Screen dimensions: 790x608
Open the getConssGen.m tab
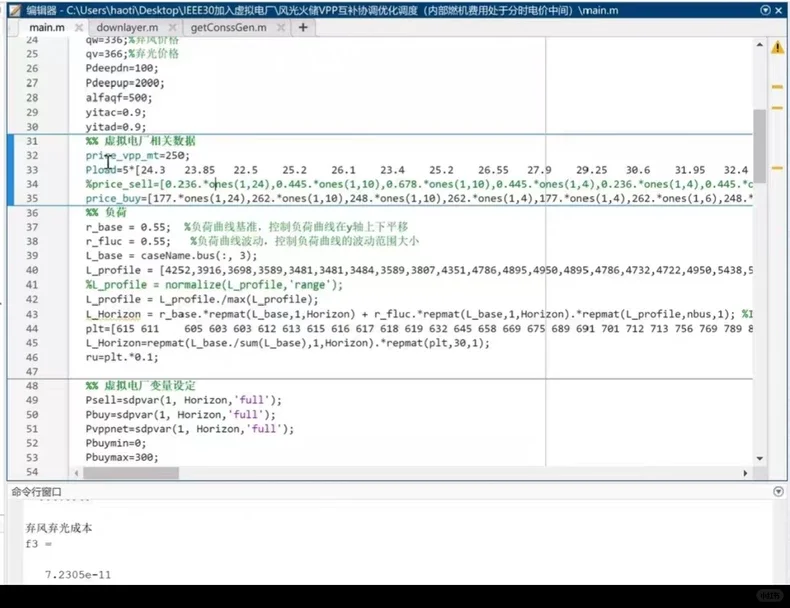click(x=228, y=27)
